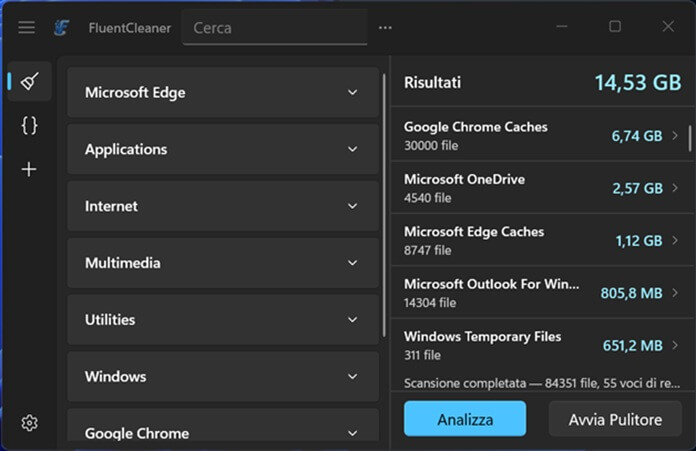Open Microsoft Edge Caches result chevron
The image size is (696, 451).
pyautogui.click(x=675, y=240)
